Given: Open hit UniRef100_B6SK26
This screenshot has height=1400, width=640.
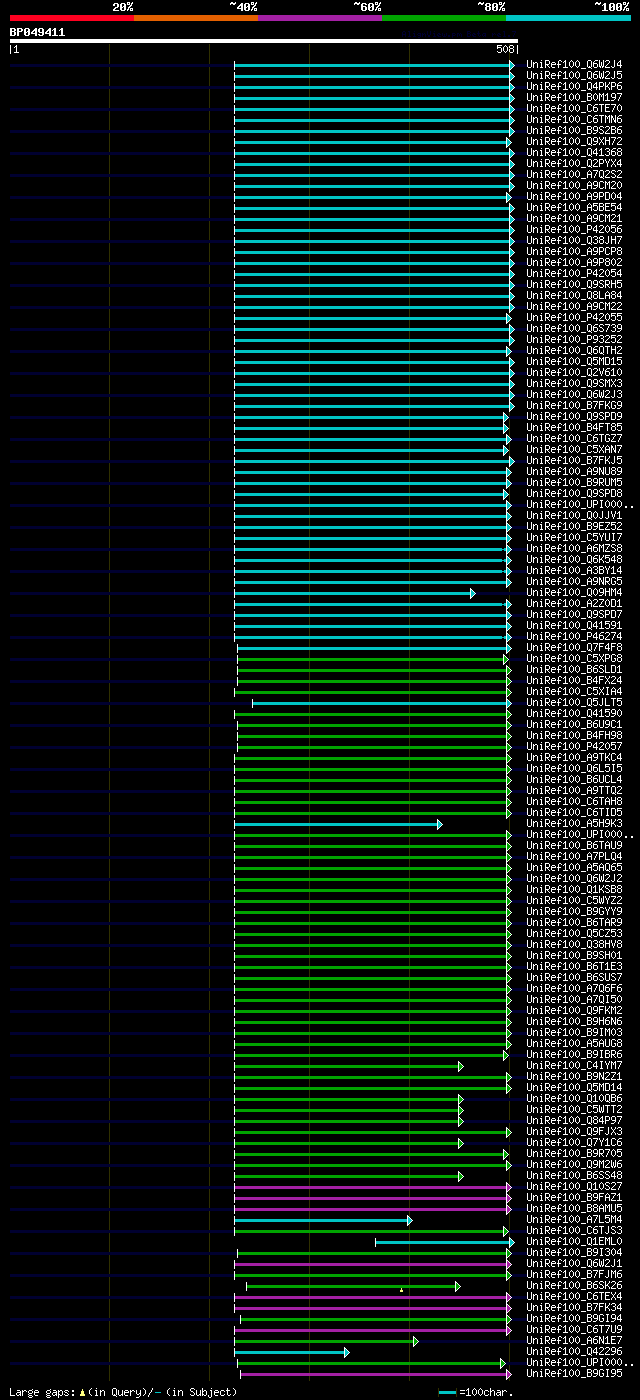Looking at the screenshot, I should [574, 1286].
